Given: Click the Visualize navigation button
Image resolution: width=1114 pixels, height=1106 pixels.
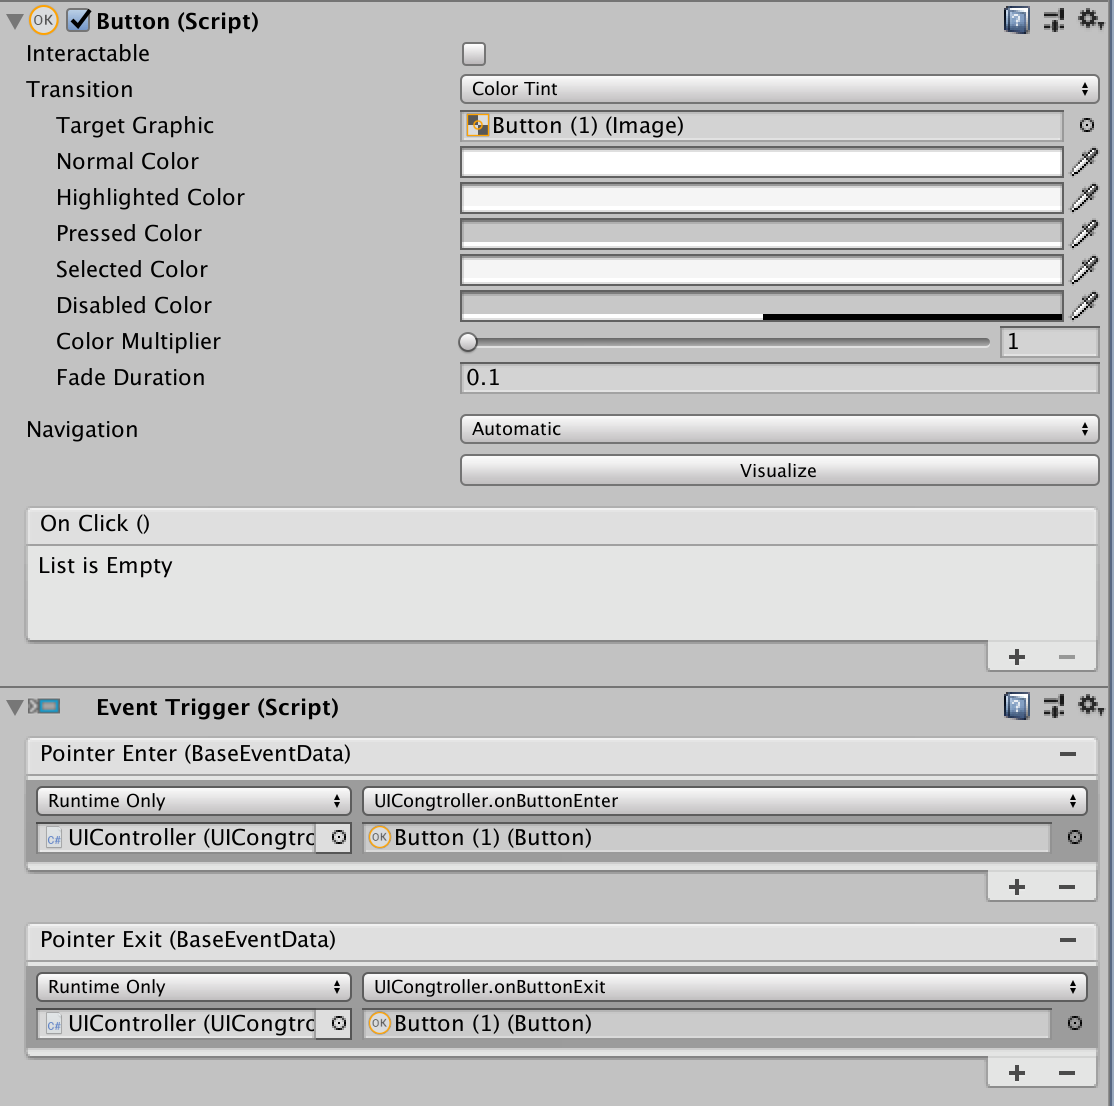Looking at the screenshot, I should [x=779, y=470].
